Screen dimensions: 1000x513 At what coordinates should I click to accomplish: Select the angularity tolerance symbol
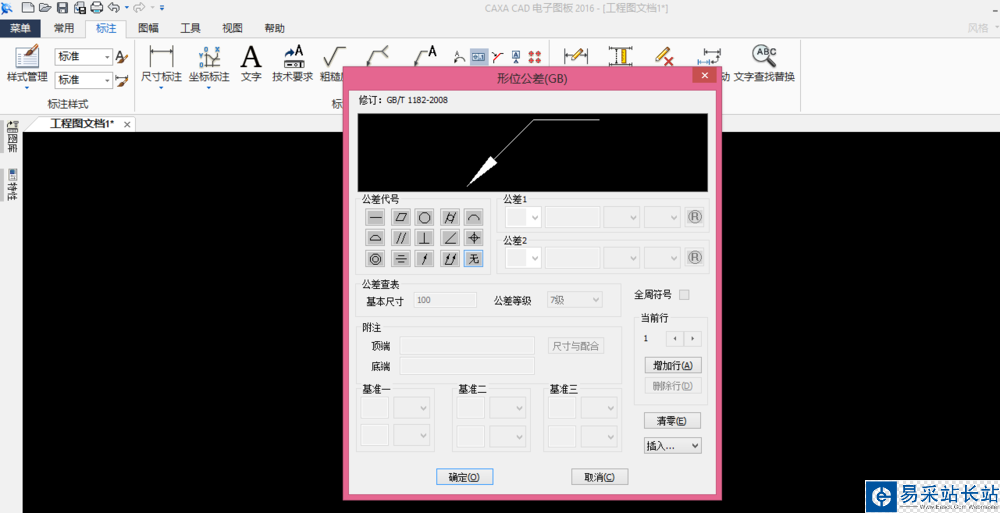coord(449,238)
